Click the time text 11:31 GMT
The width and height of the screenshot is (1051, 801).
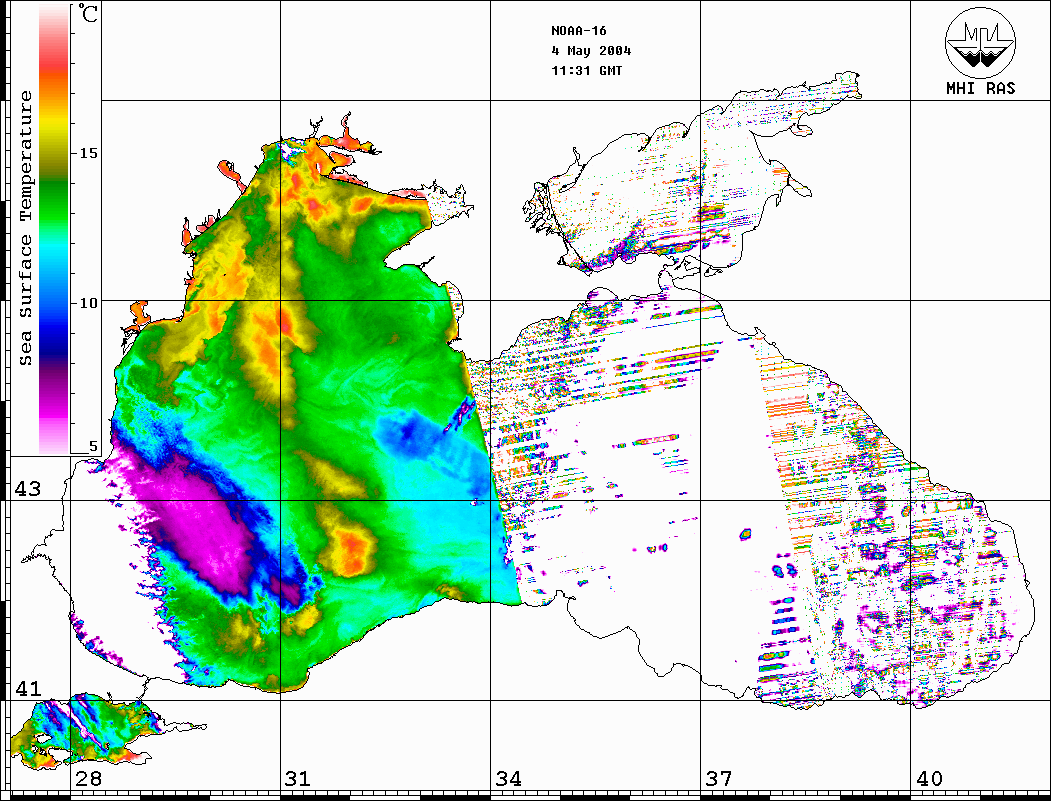(x=586, y=70)
